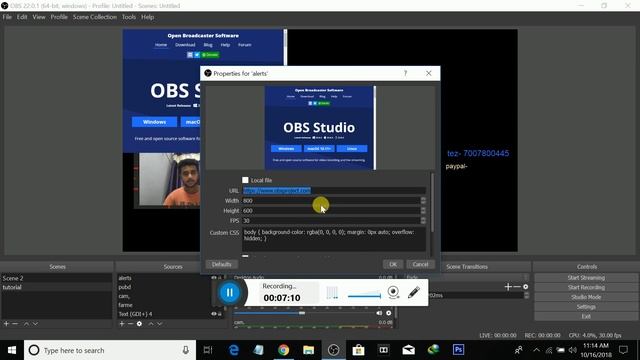Add a new source with plus icon

tap(122, 324)
